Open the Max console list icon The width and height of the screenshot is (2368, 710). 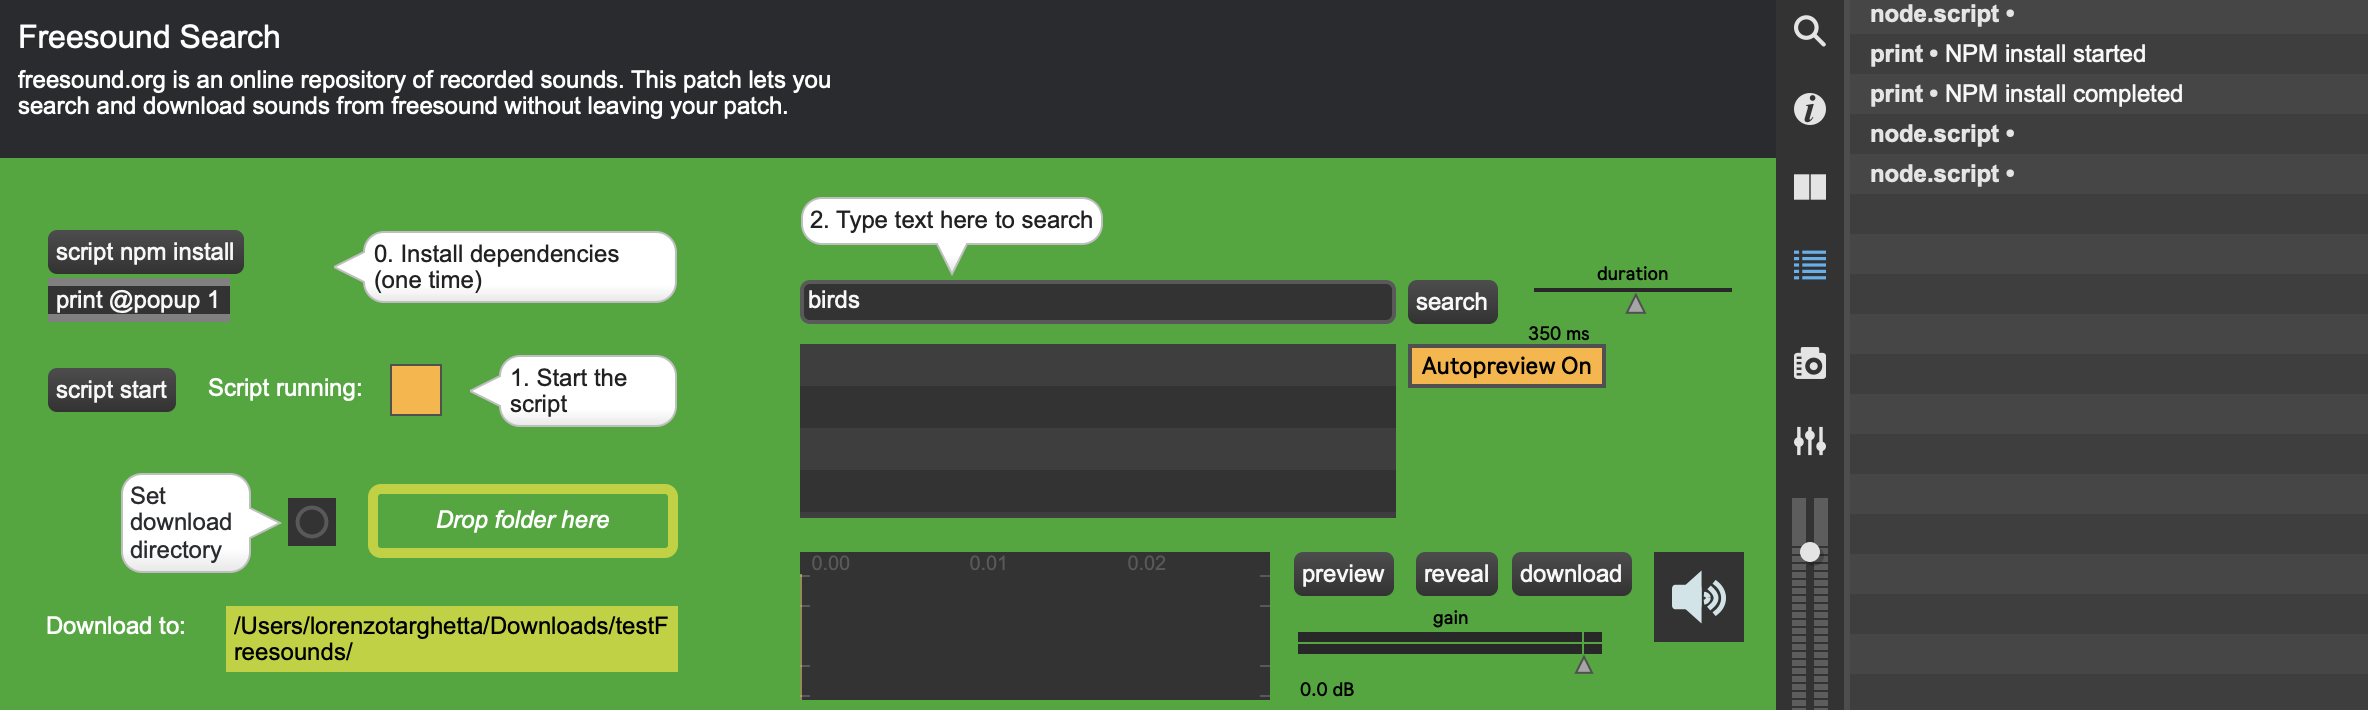coord(1809,265)
